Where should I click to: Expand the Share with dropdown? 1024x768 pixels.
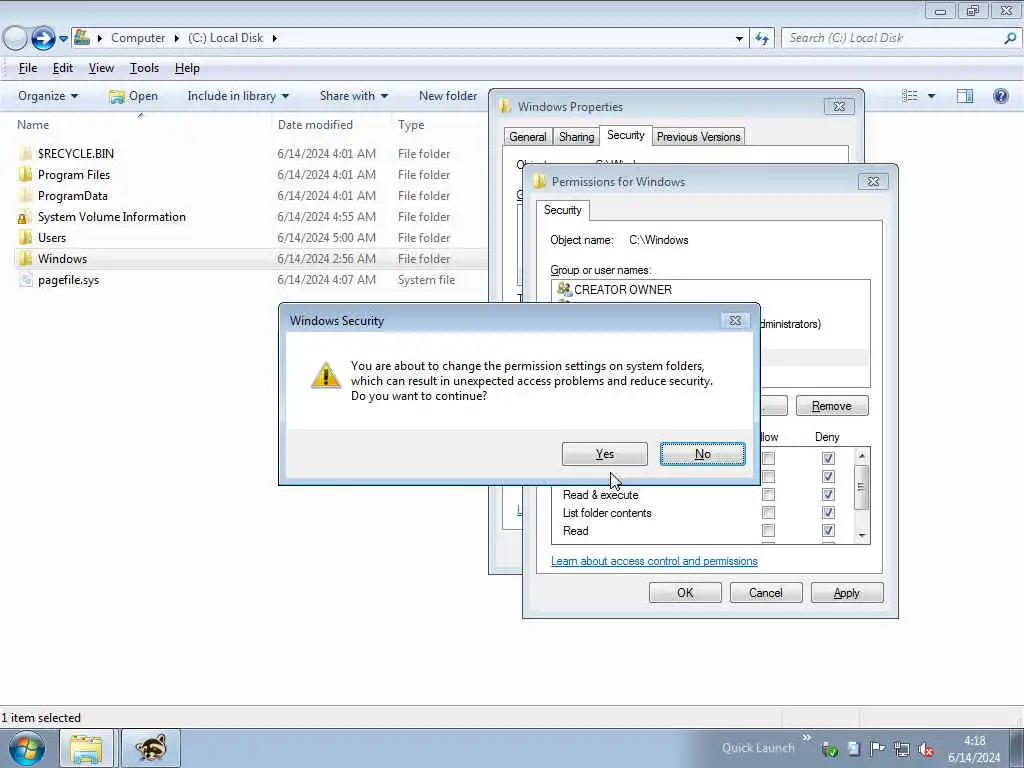(354, 96)
